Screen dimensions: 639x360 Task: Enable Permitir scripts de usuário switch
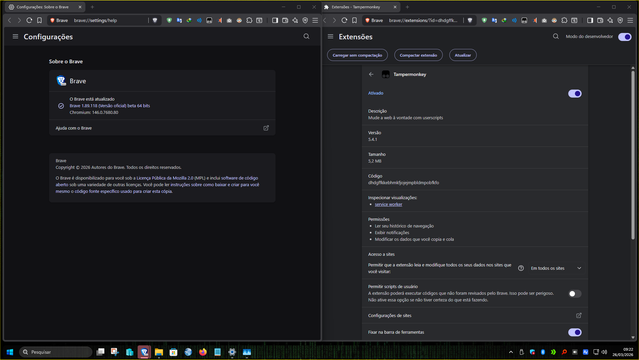pyautogui.click(x=575, y=294)
